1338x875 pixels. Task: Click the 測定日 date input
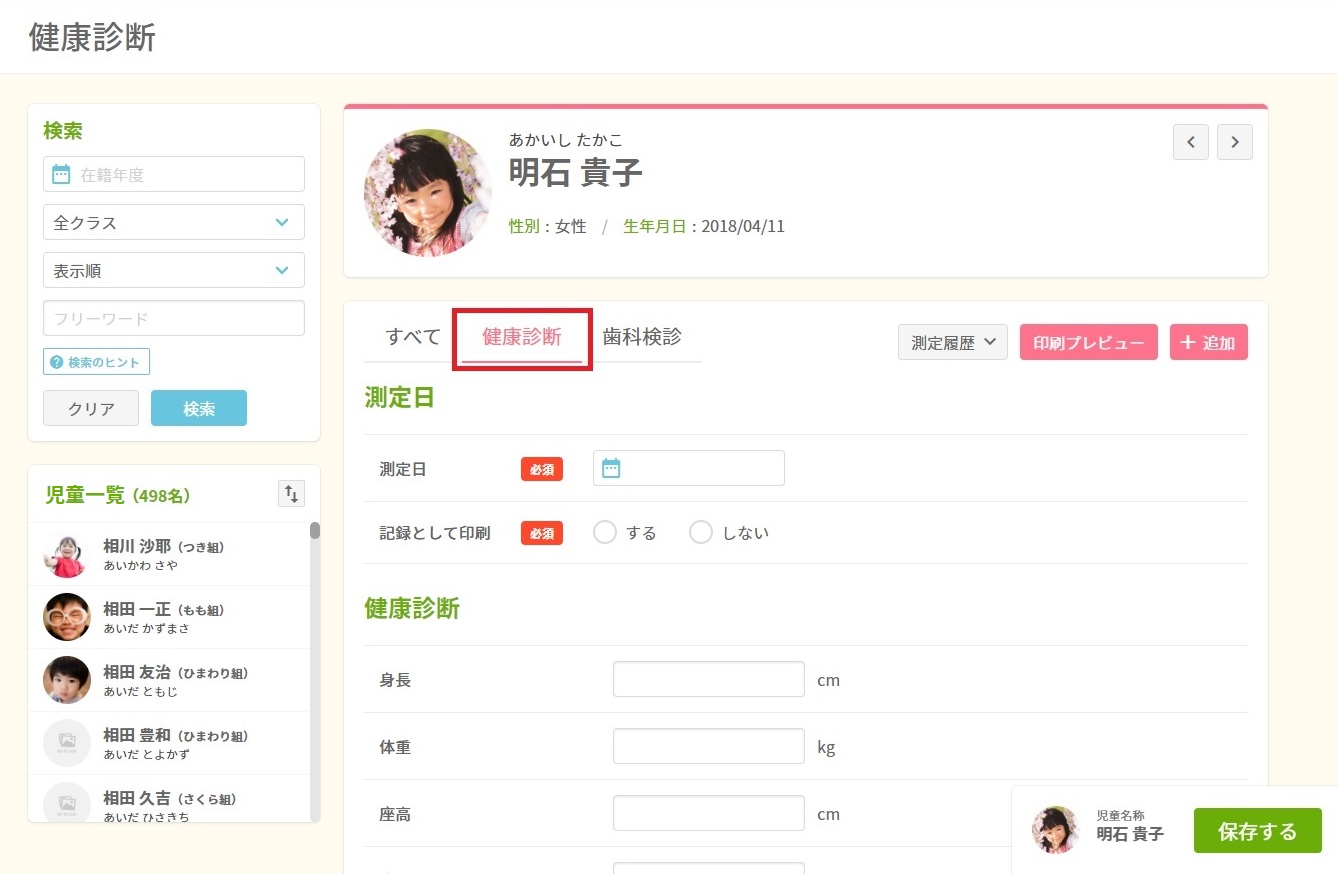(x=689, y=468)
